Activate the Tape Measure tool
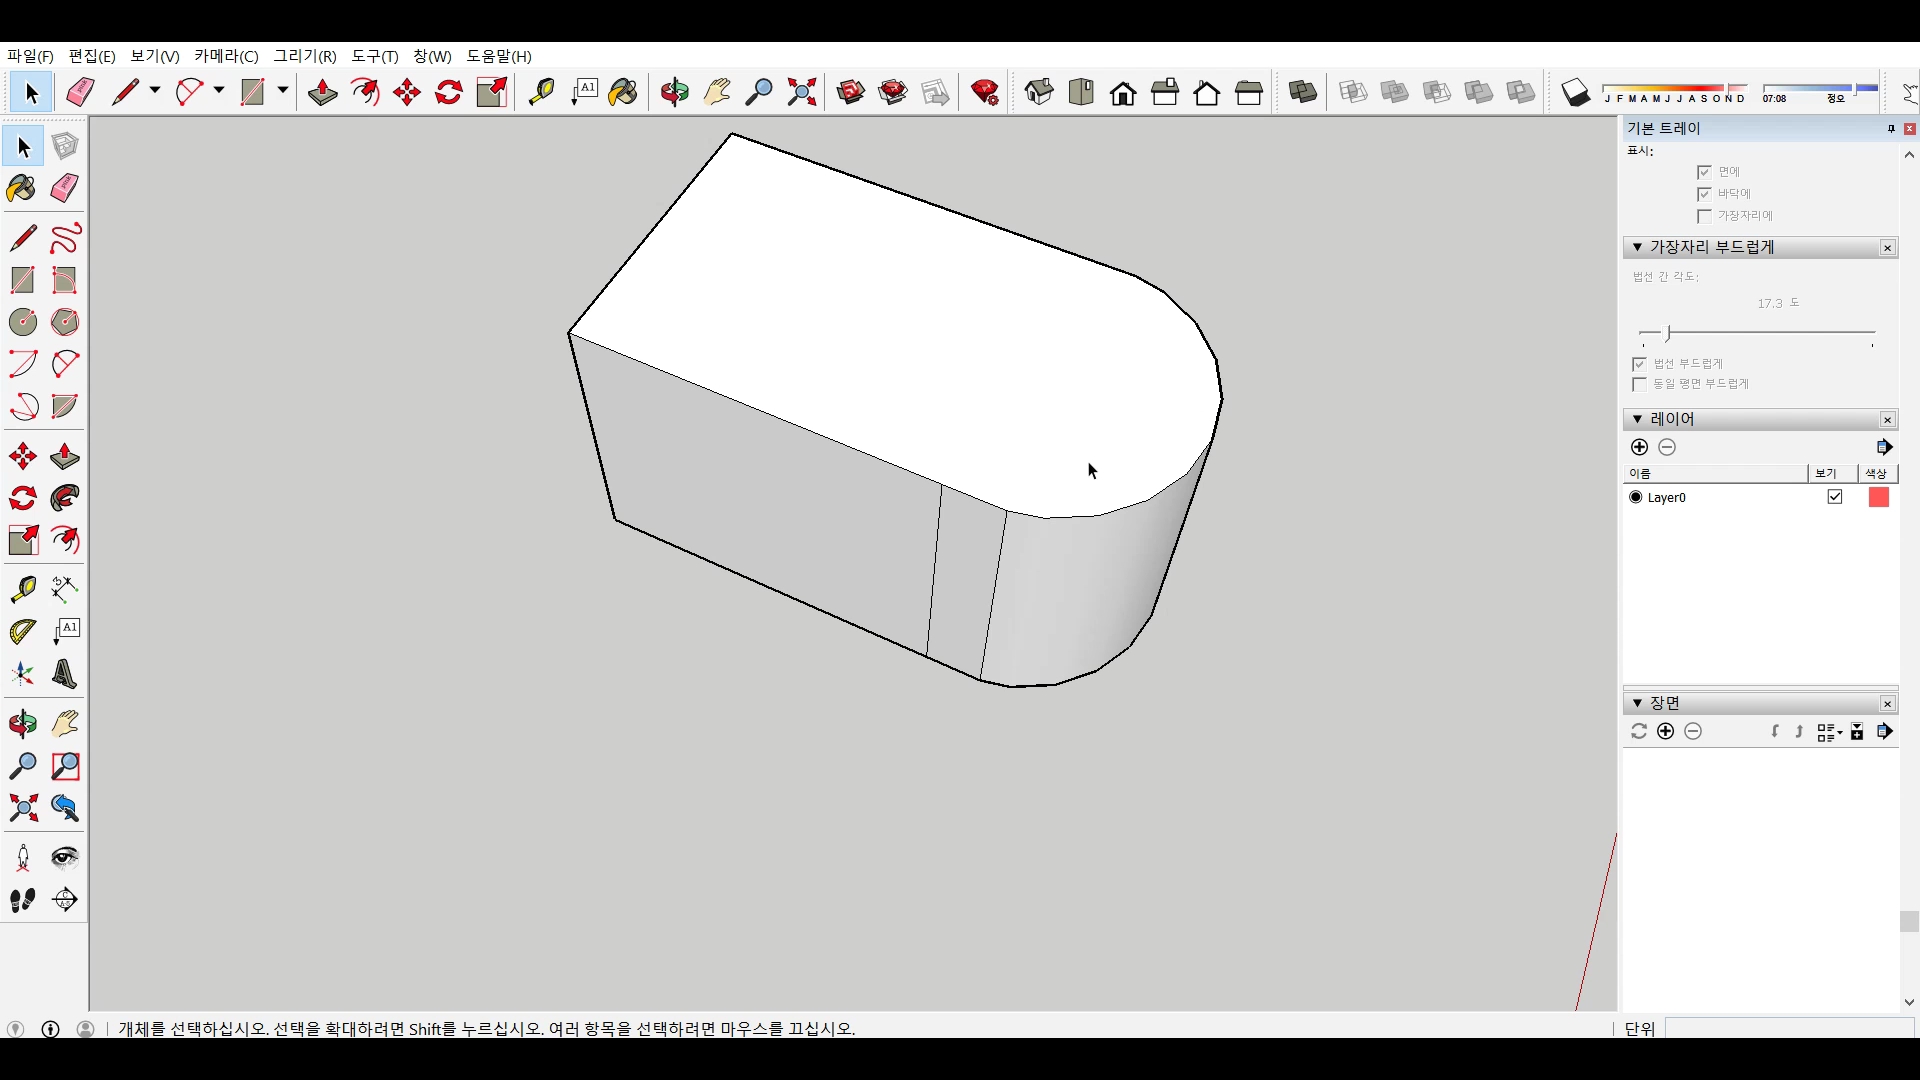This screenshot has width=1920, height=1080. click(22, 589)
